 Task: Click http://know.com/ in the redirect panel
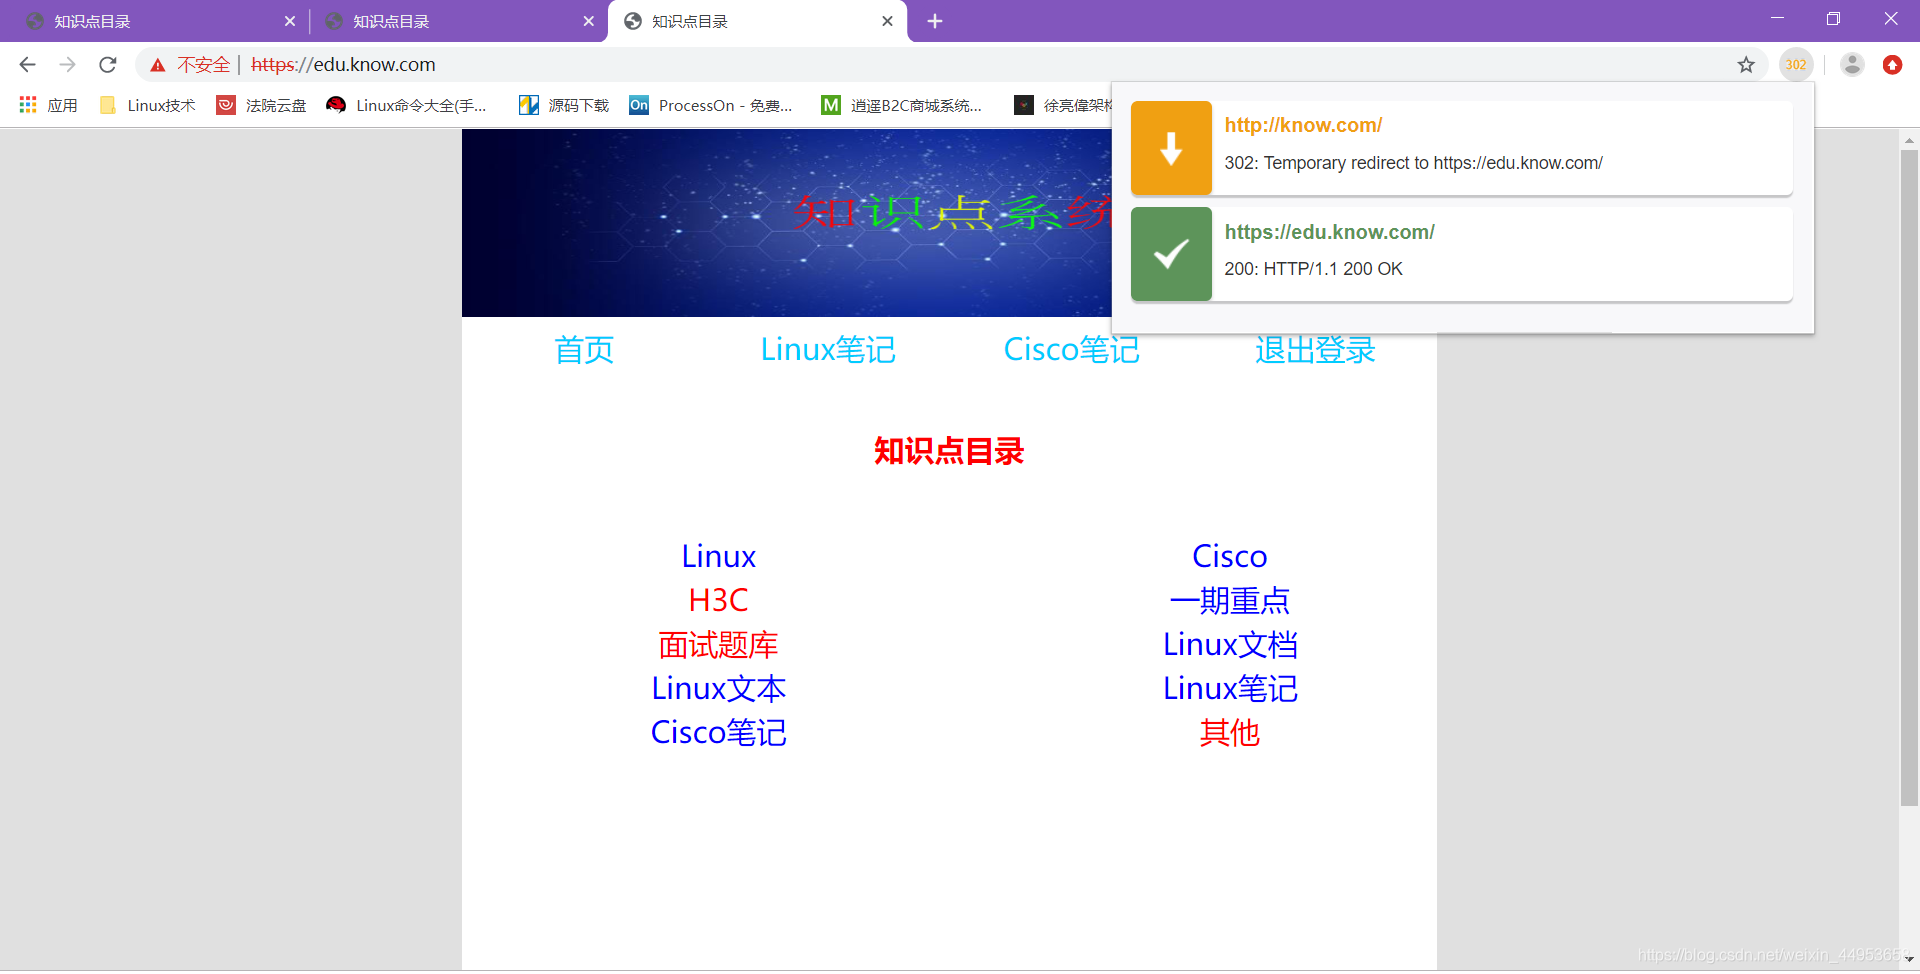1303,125
